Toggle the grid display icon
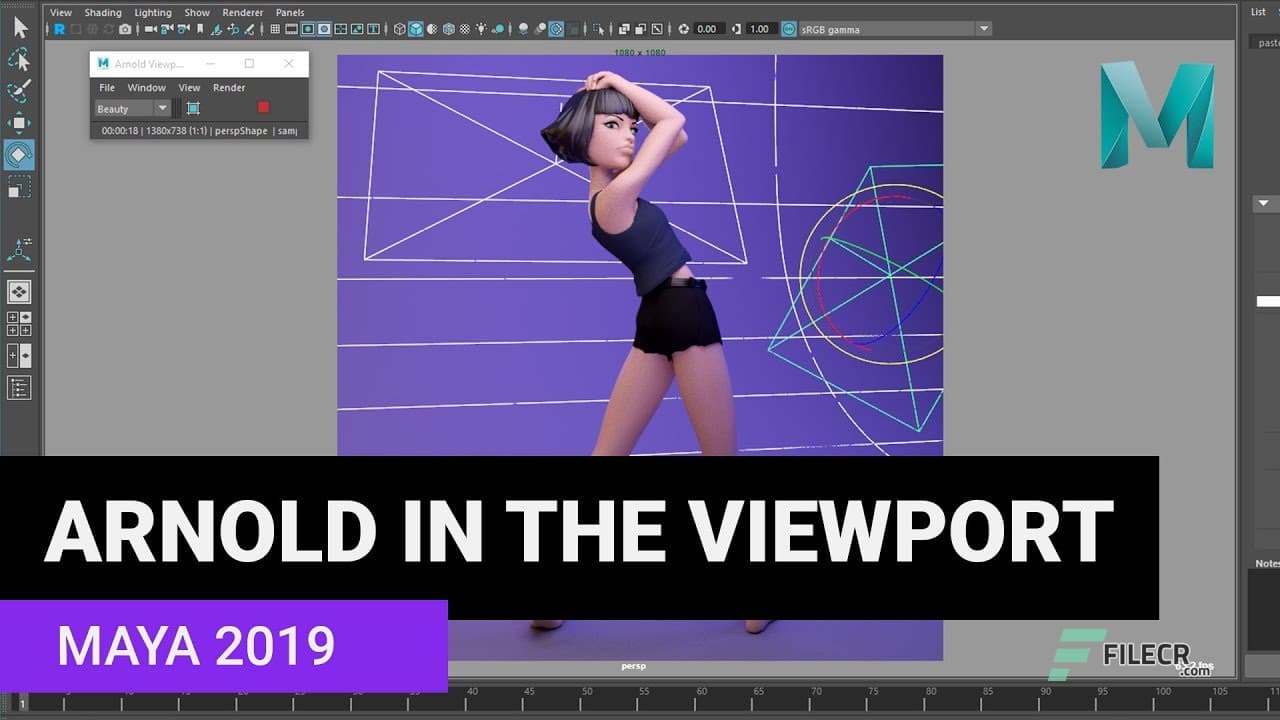The image size is (1280, 720). (x=275, y=28)
